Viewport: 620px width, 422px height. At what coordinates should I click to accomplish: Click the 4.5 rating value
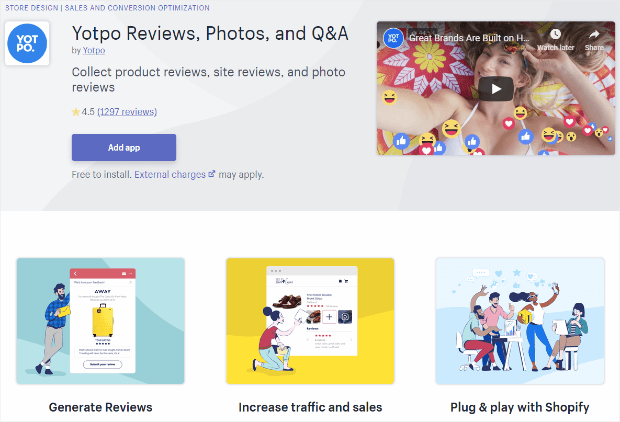88,112
